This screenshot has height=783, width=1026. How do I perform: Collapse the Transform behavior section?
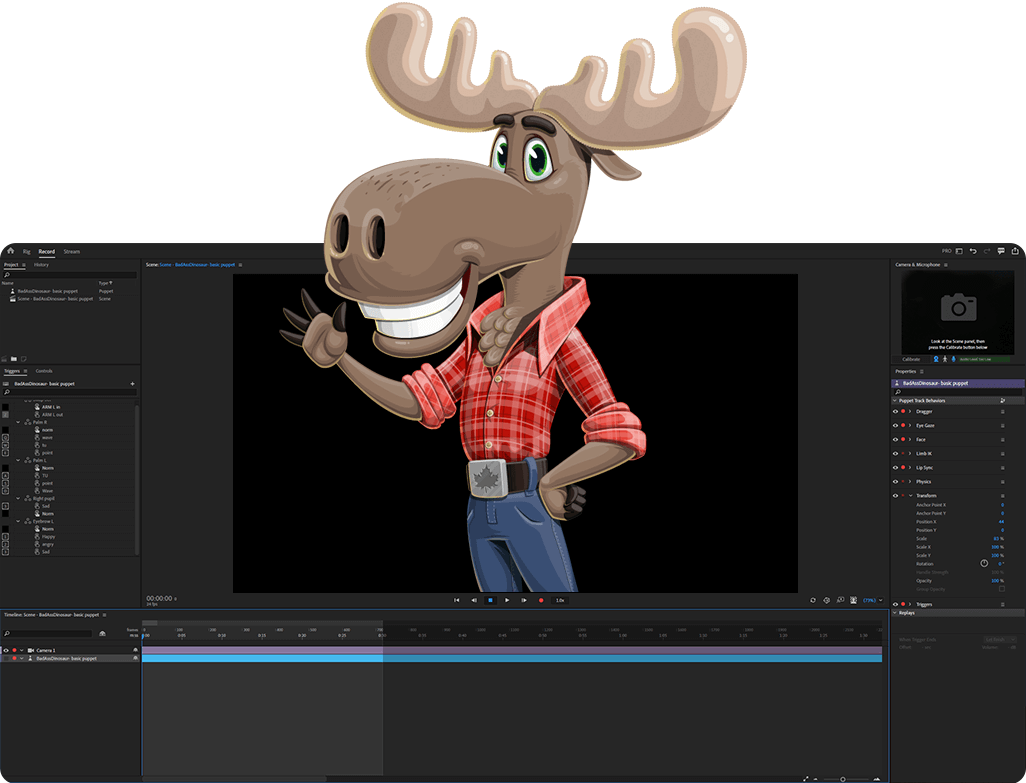[x=910, y=495]
